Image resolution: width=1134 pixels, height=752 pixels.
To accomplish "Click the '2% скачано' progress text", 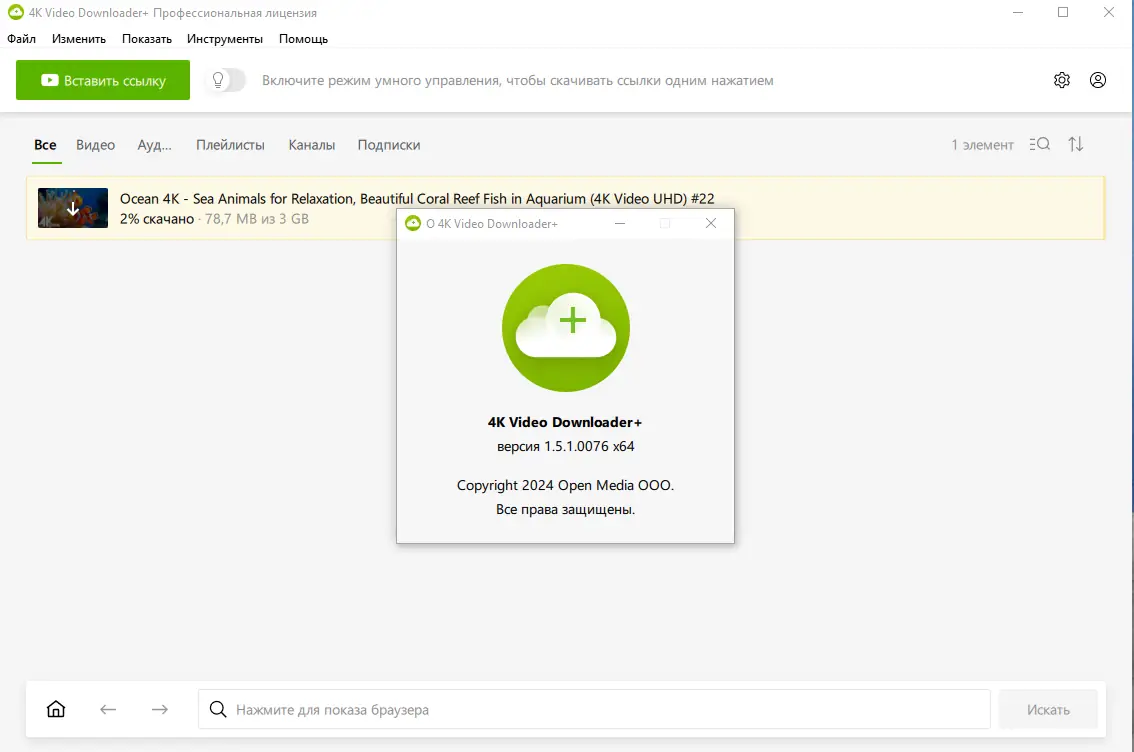I will 157,219.
